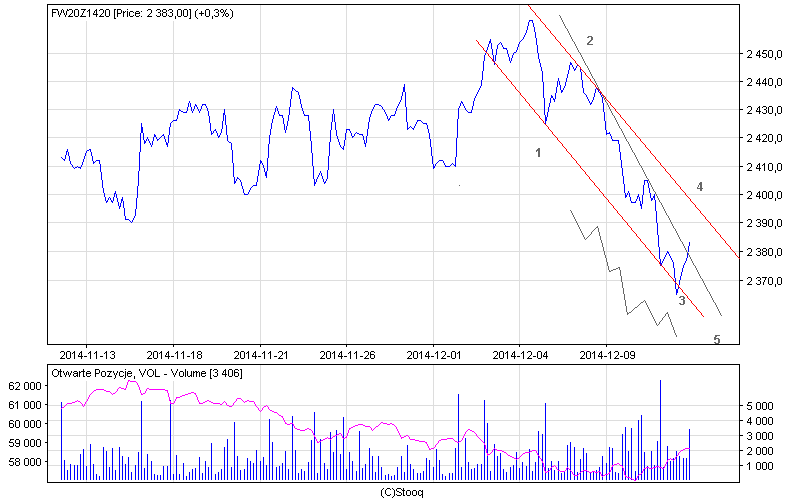800x500 pixels.
Task: Click the 3 000 volume axis label
Action: point(760,436)
